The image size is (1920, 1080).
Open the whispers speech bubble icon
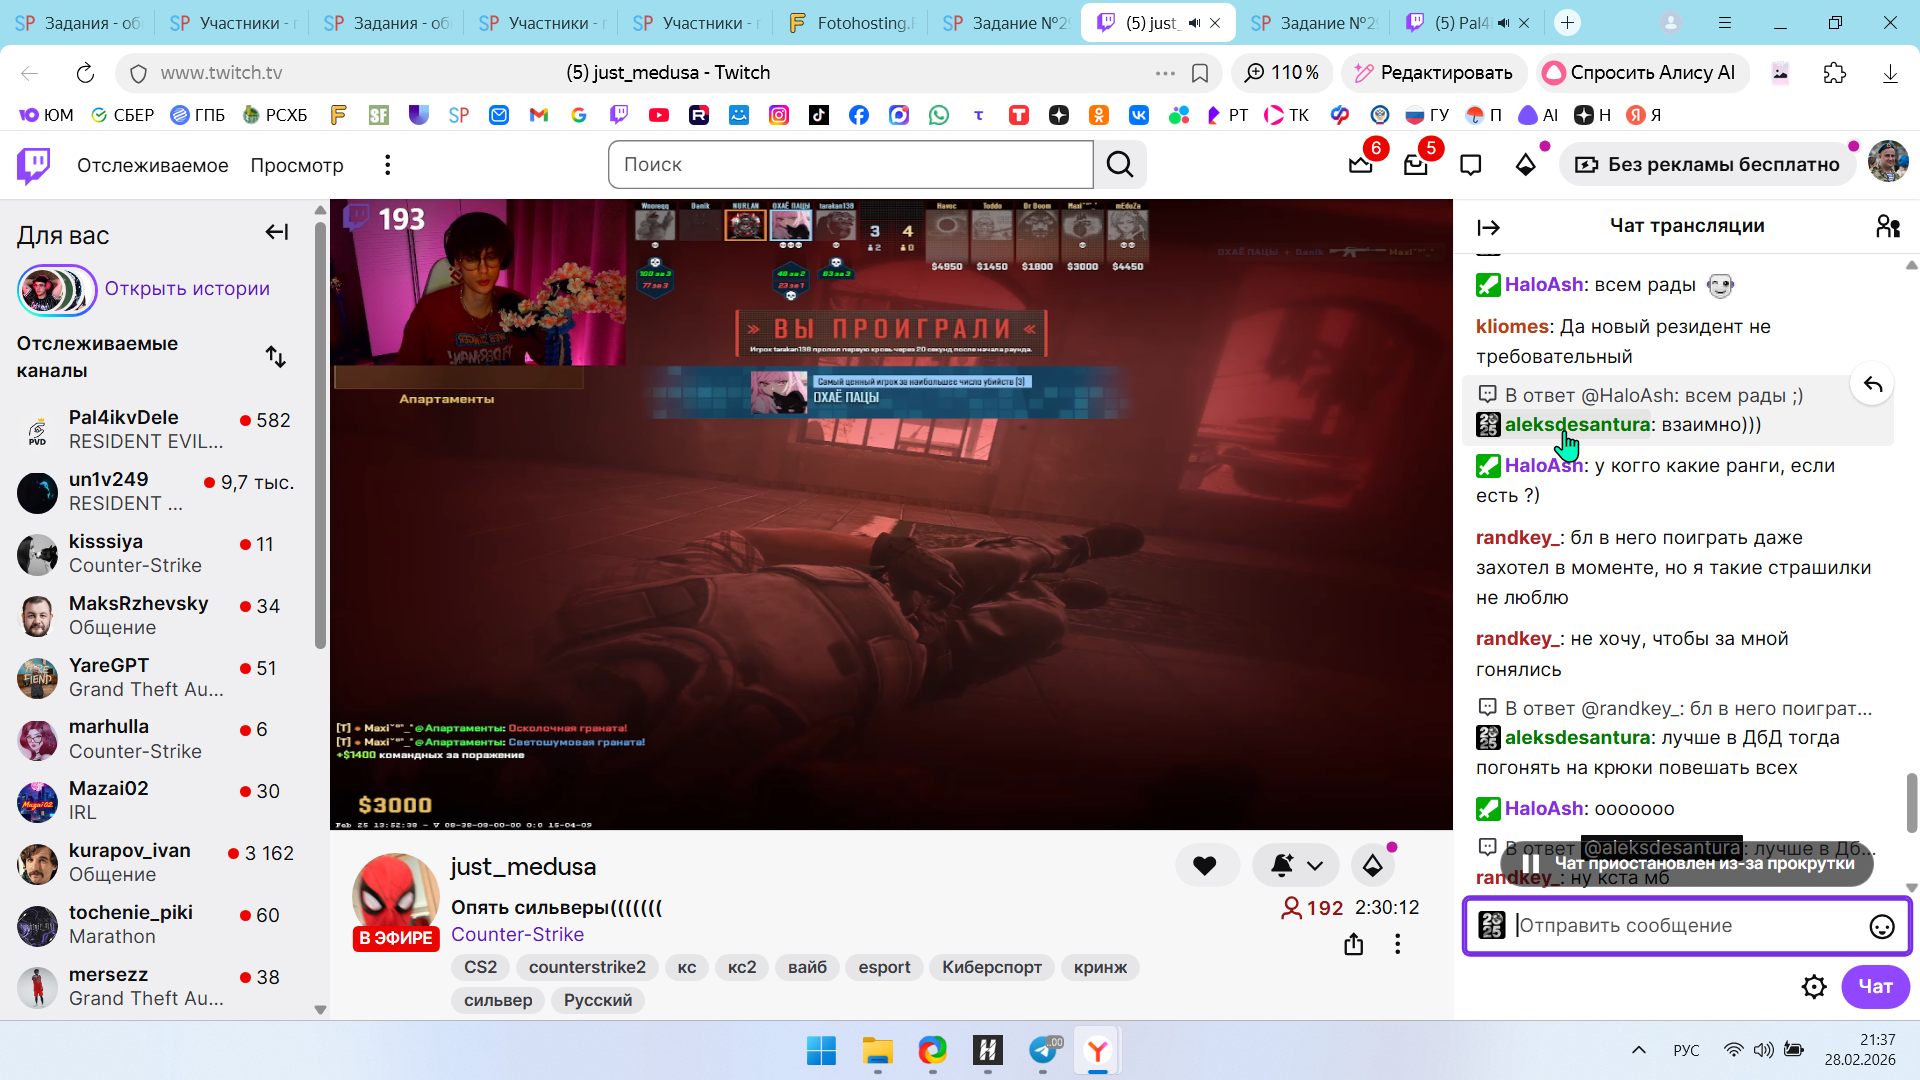coord(1470,165)
